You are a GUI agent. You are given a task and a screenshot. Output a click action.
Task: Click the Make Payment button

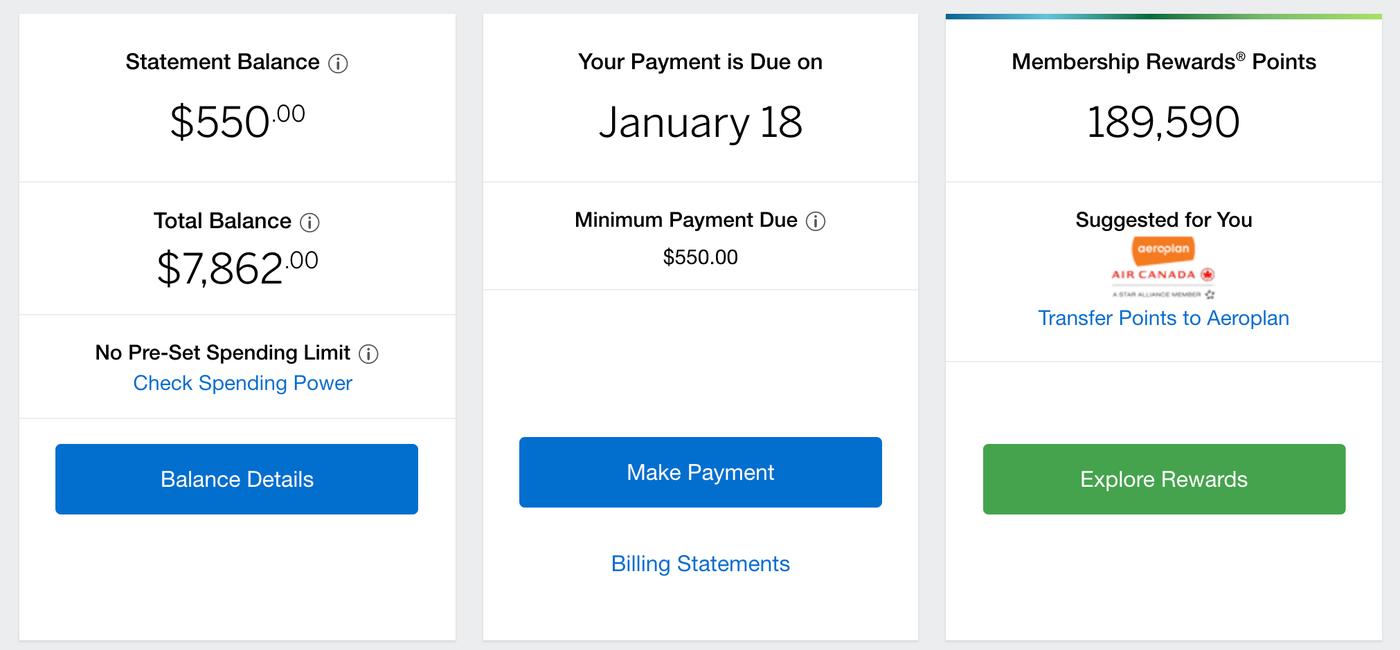[700, 472]
